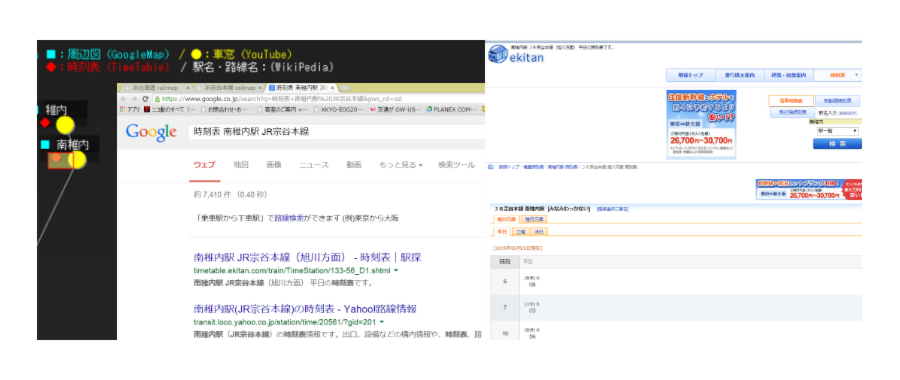Open a new Chrome tab
Image resolution: width=900 pixels, height=380 pixels.
pos(346,88)
